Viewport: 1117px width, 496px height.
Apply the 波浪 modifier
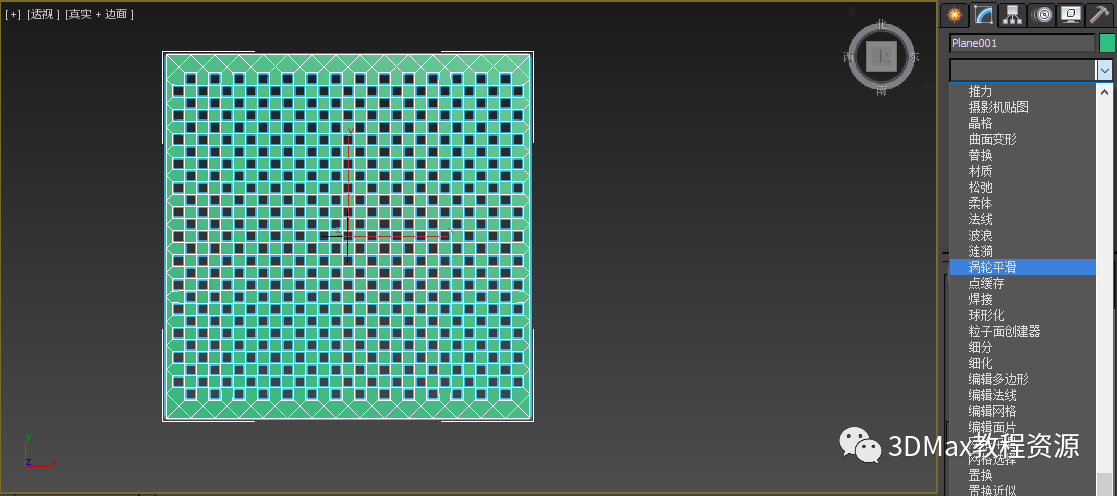pos(1022,235)
